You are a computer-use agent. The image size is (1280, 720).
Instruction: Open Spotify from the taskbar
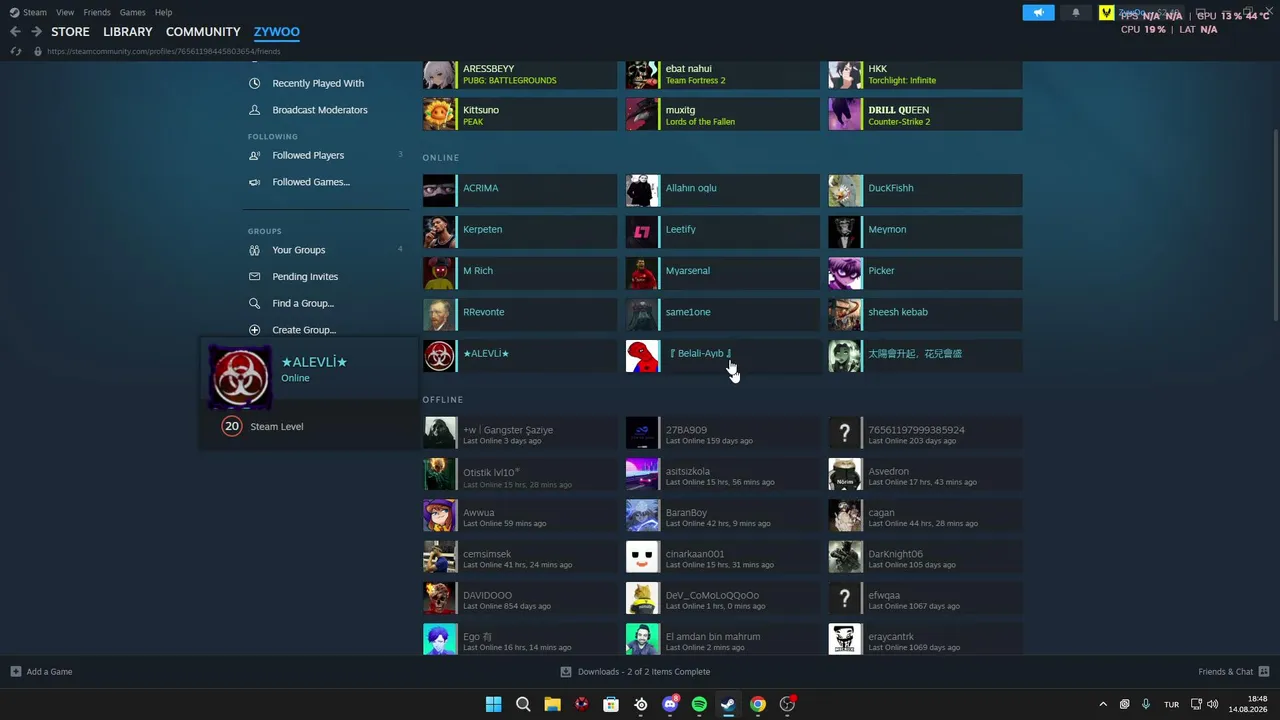pyautogui.click(x=699, y=704)
